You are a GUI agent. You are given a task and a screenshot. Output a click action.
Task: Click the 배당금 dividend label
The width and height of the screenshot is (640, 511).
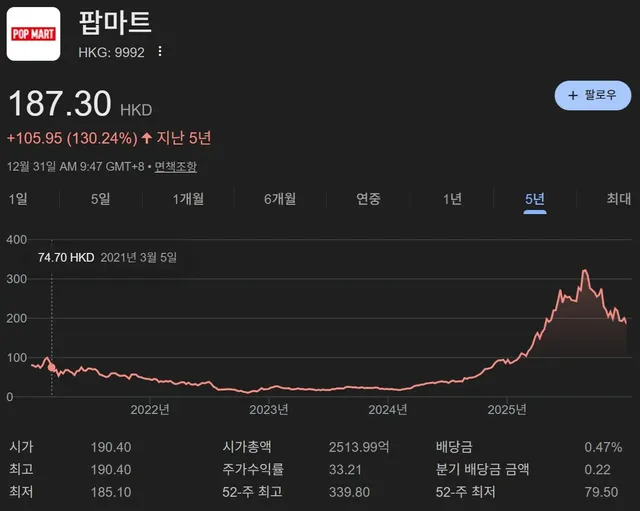click(x=453, y=447)
